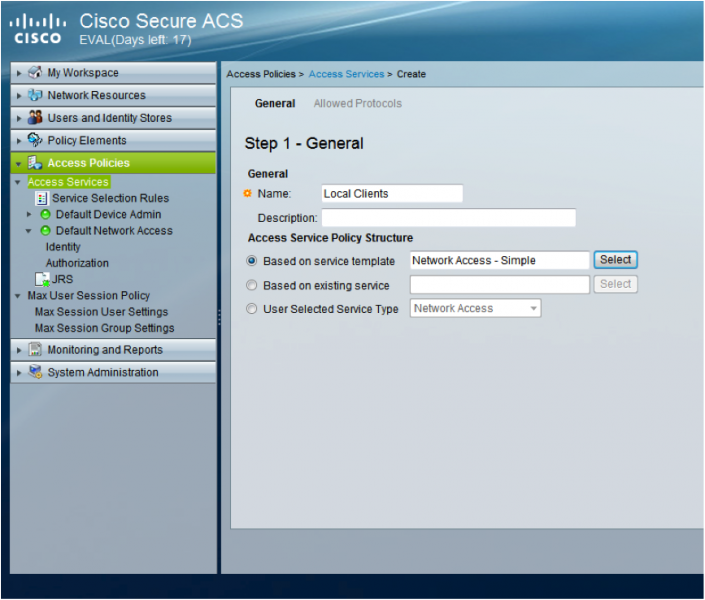Click the Monitoring and Reports icon

click(x=35, y=349)
